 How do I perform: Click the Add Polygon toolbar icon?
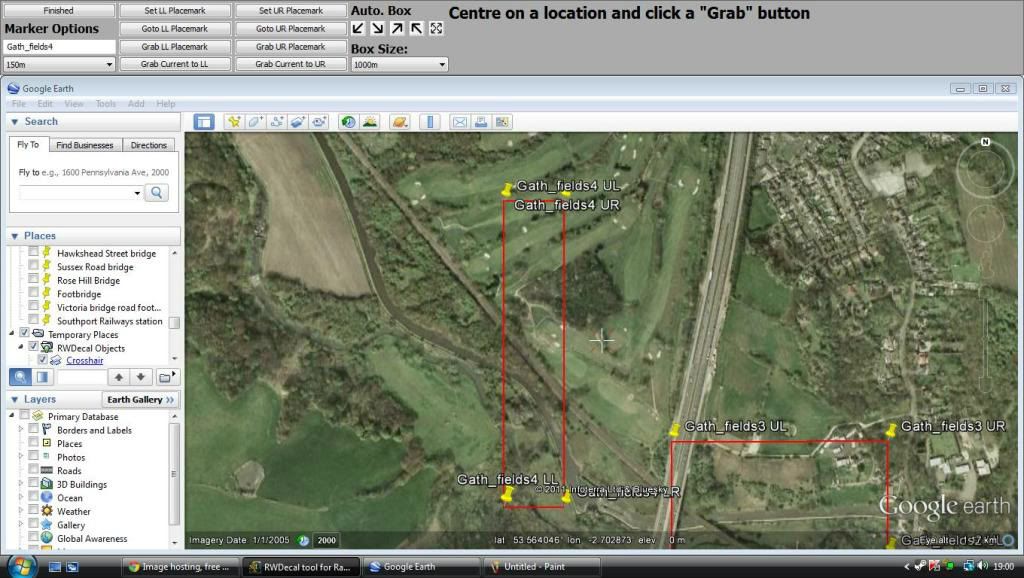[x=255, y=122]
